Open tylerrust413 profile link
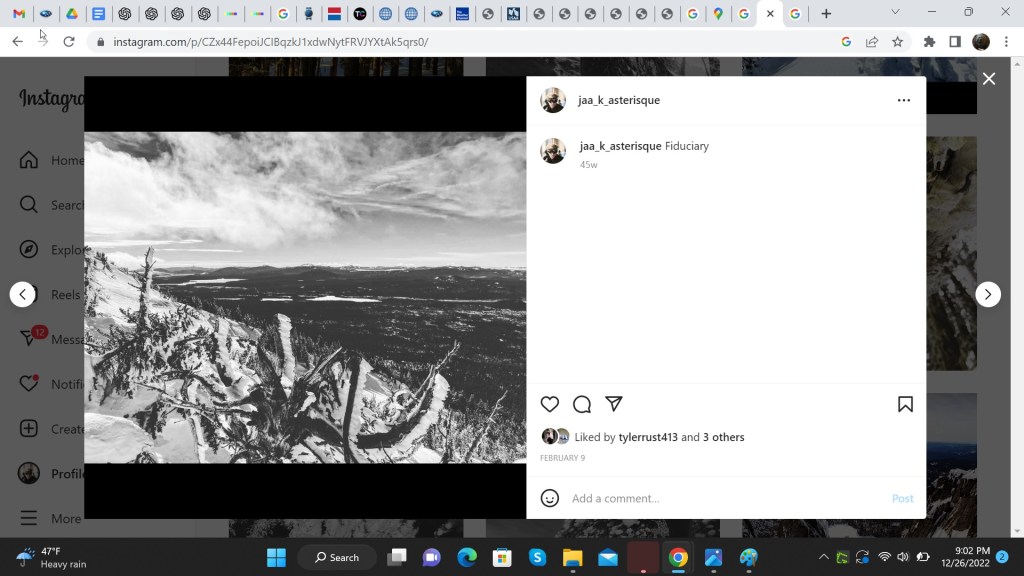Screen dimensions: 1024x576 [648, 437]
